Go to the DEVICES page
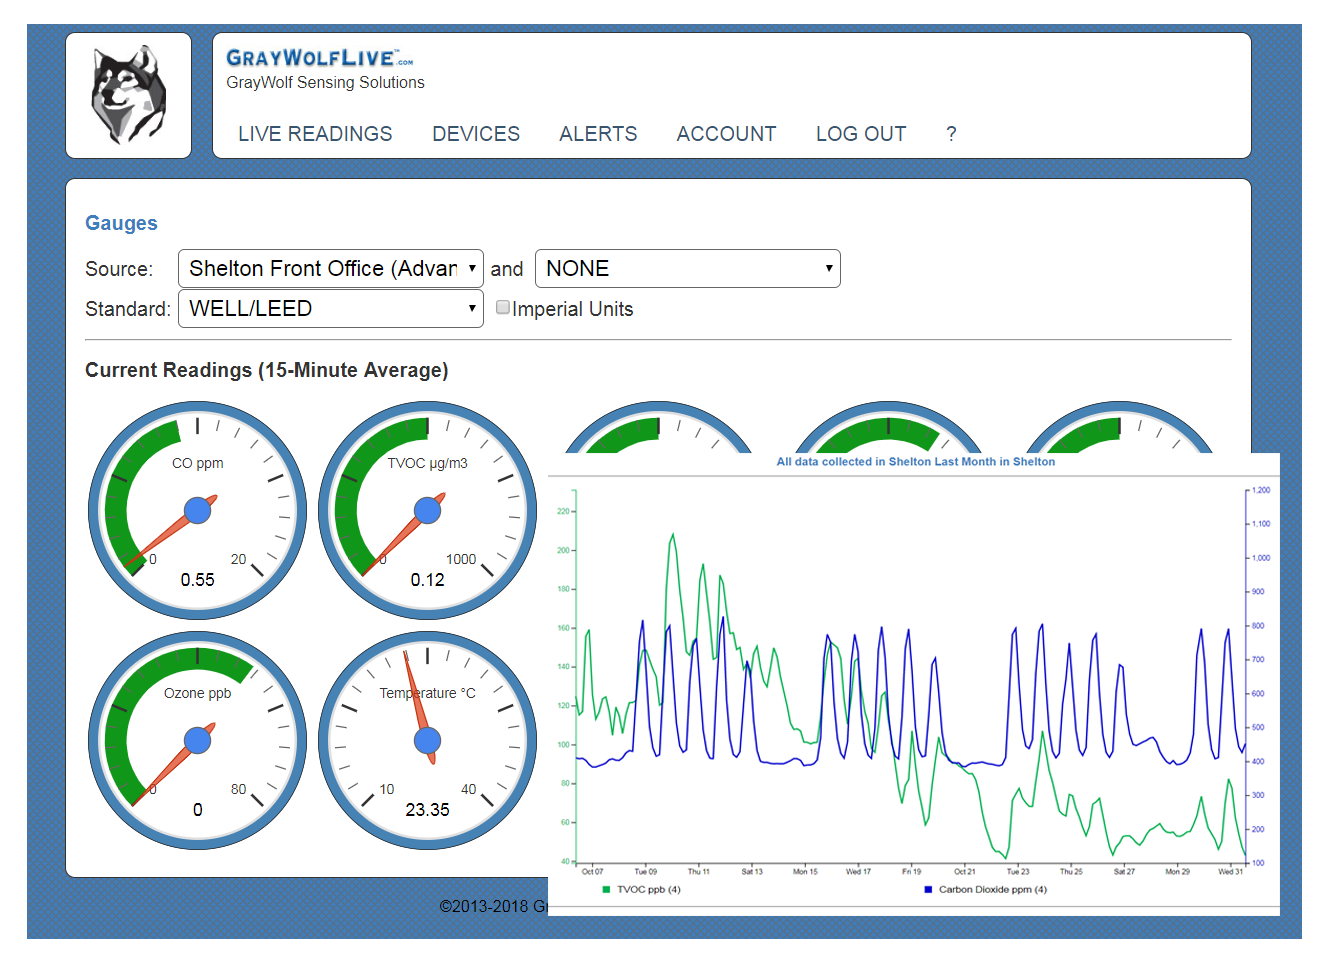The height and width of the screenshot is (960, 1317). coord(476,134)
